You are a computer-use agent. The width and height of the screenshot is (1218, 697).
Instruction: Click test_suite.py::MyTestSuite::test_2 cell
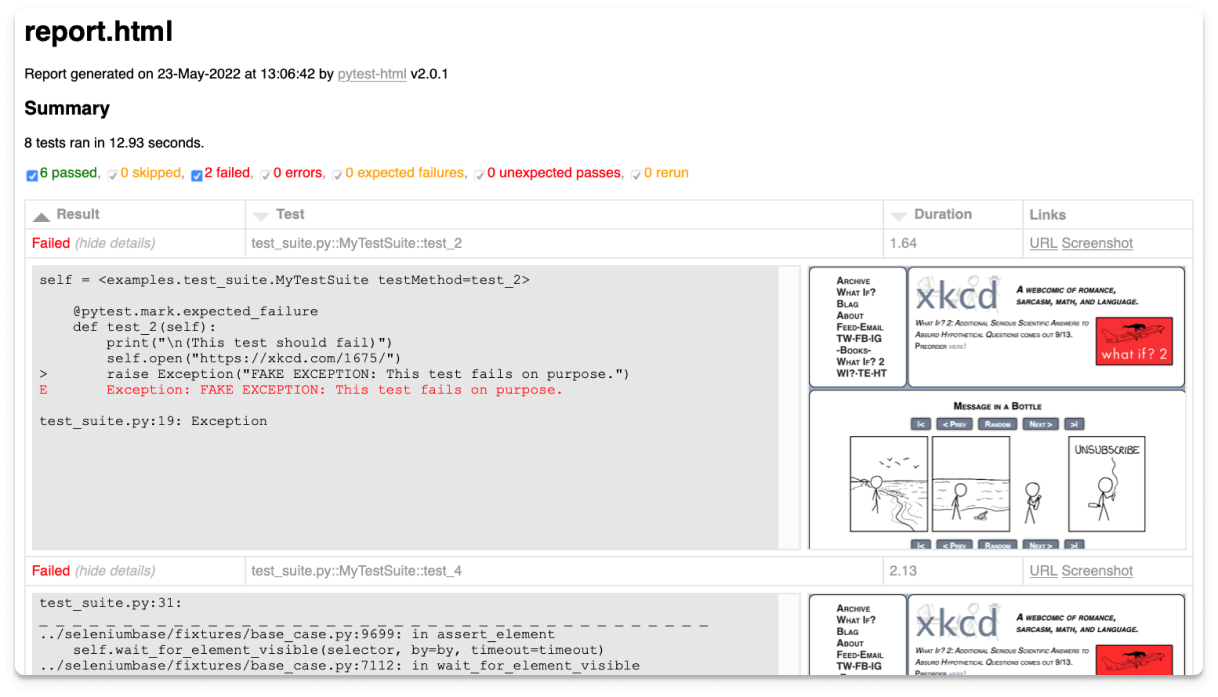(357, 243)
